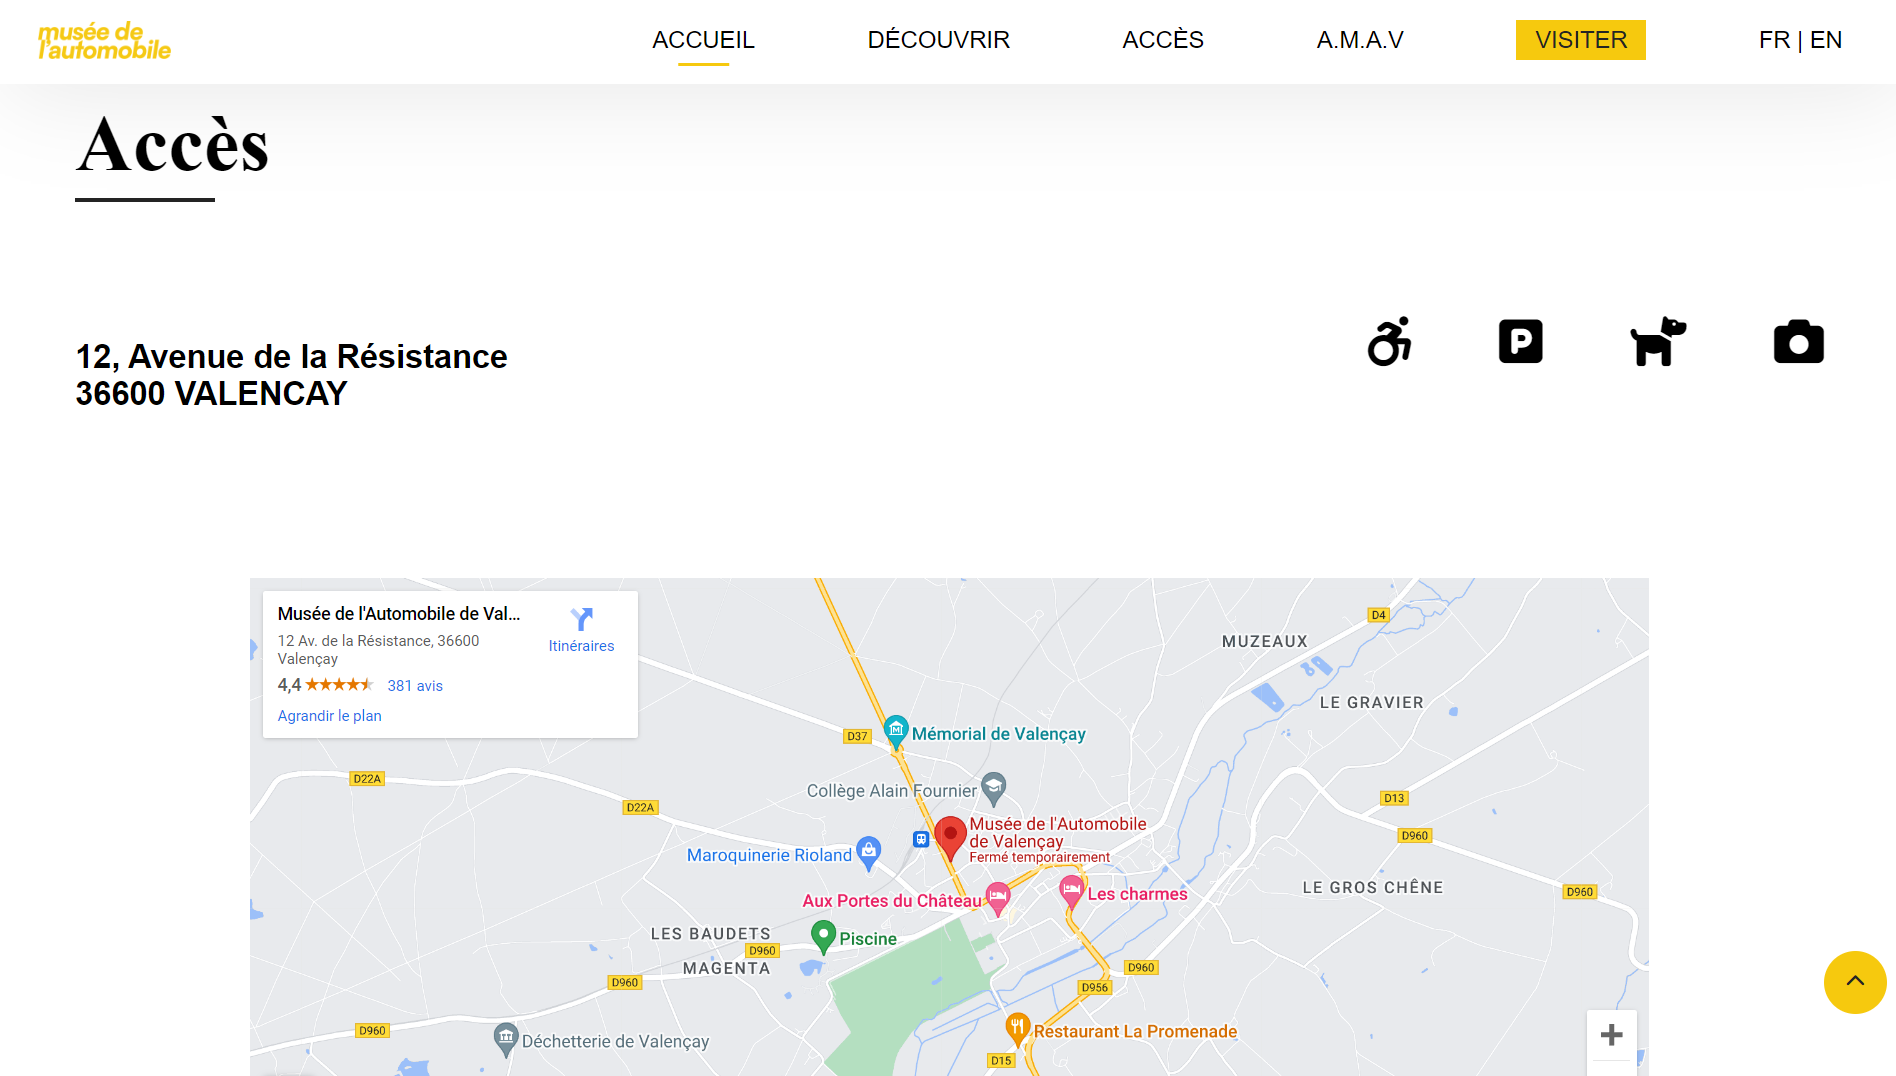The width and height of the screenshot is (1896, 1076).
Task: Select the Restaurant La Promenade marker
Action: click(x=1017, y=1028)
